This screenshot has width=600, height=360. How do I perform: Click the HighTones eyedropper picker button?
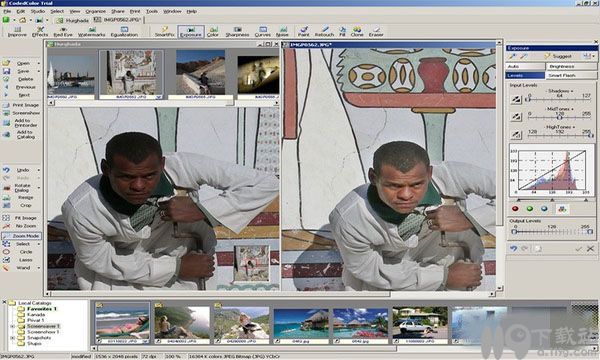tap(516, 134)
